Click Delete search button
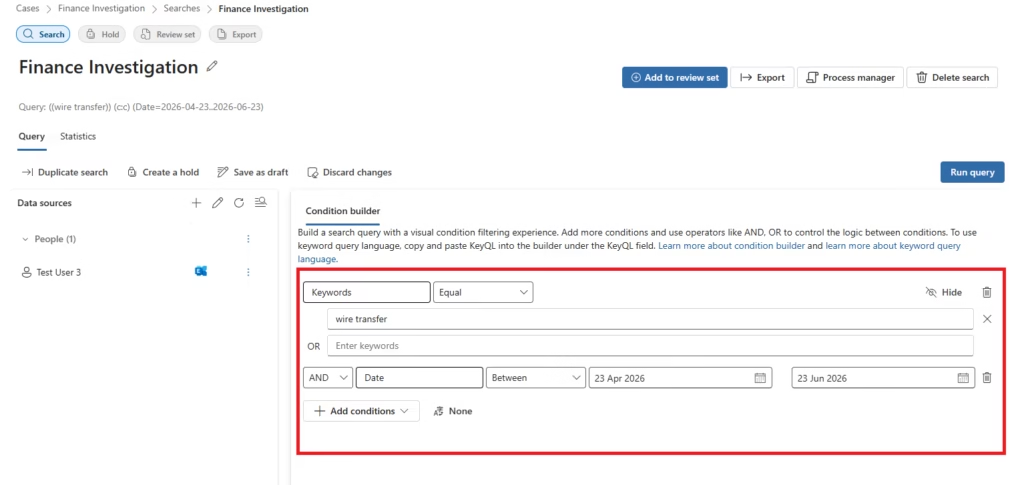Image resolution: width=1024 pixels, height=485 pixels. [x=952, y=77]
